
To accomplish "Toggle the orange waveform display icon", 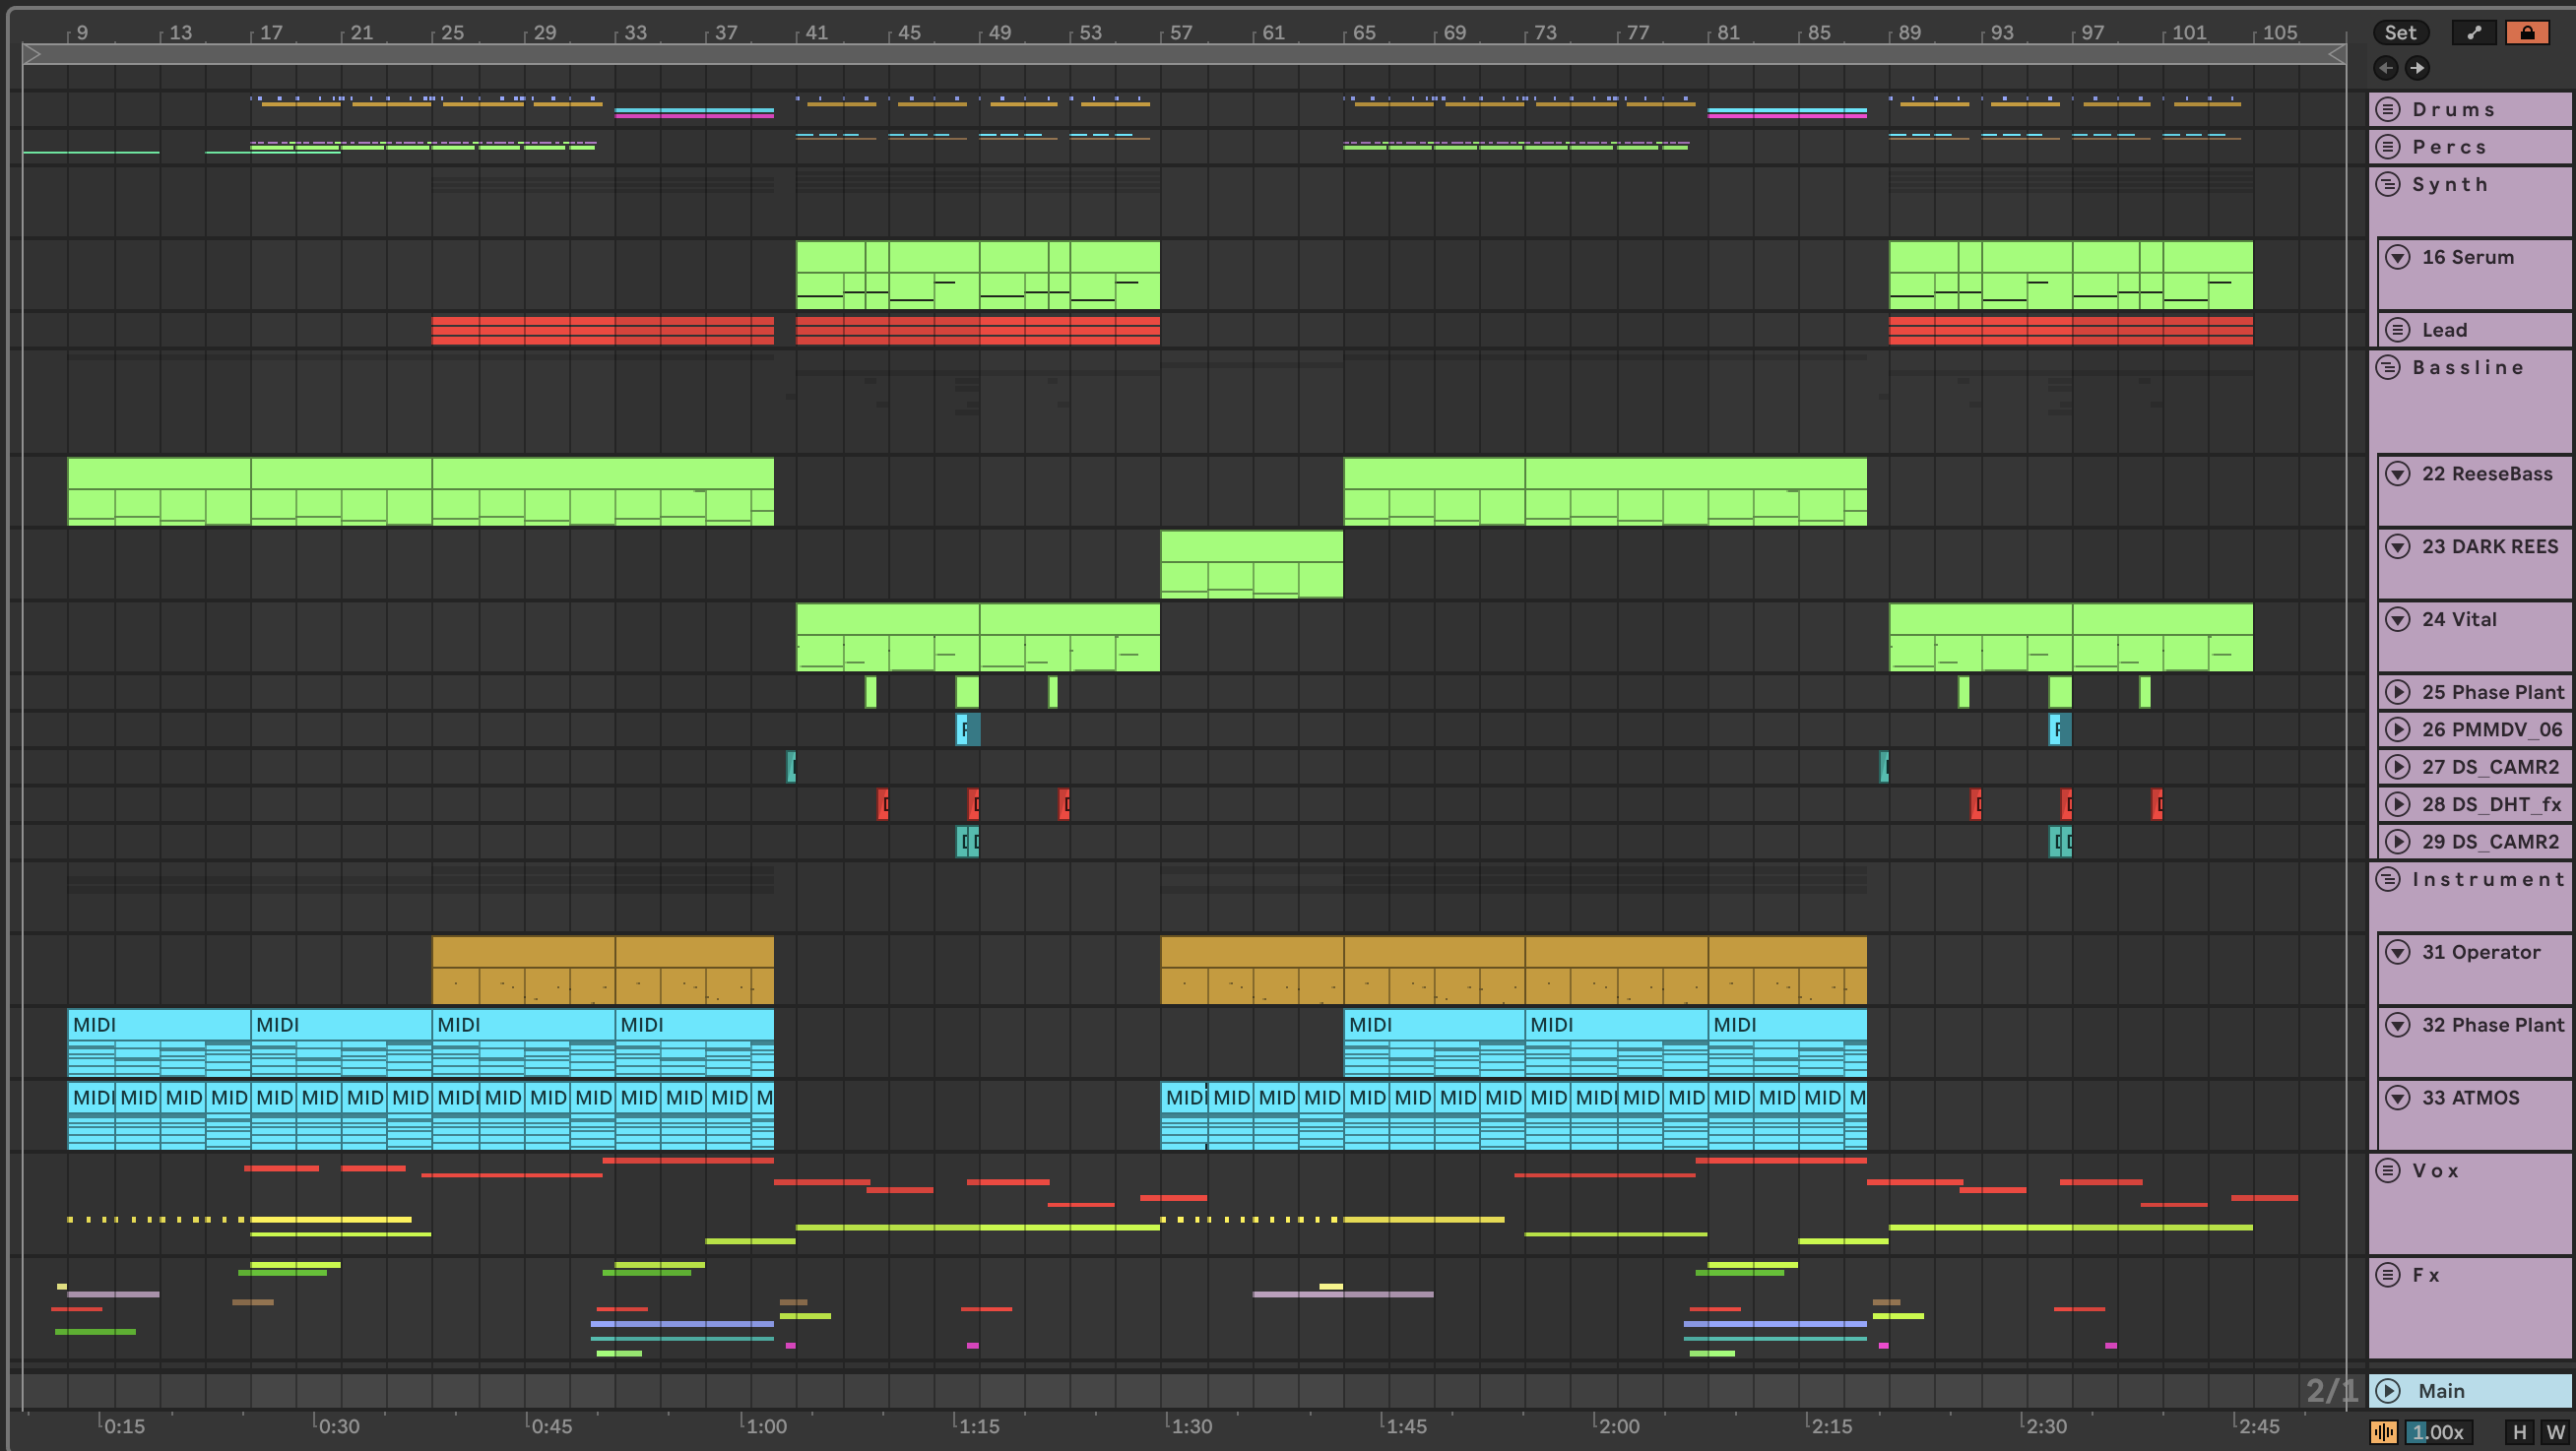I will pyautogui.click(x=2384, y=1432).
